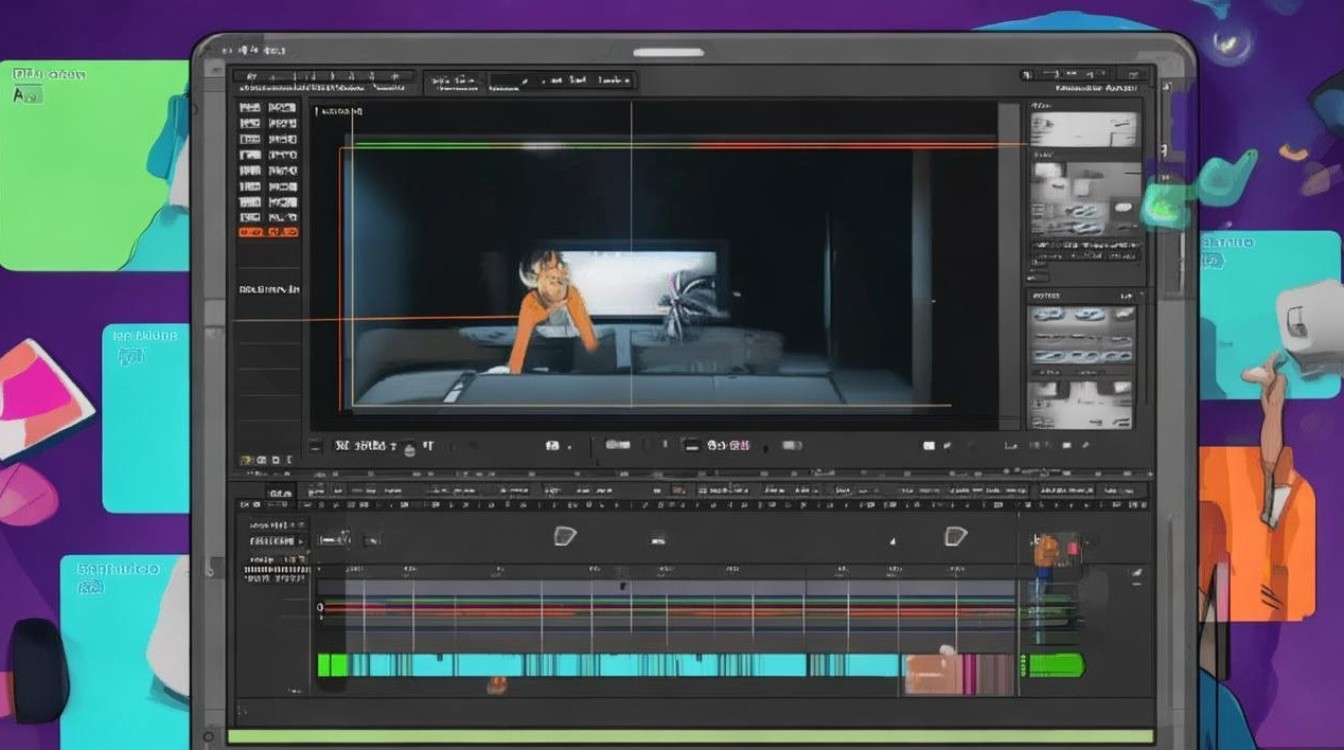The image size is (1344, 750).
Task: Click the pencil icon at bottom-right of timeline
Action: pos(1137,574)
